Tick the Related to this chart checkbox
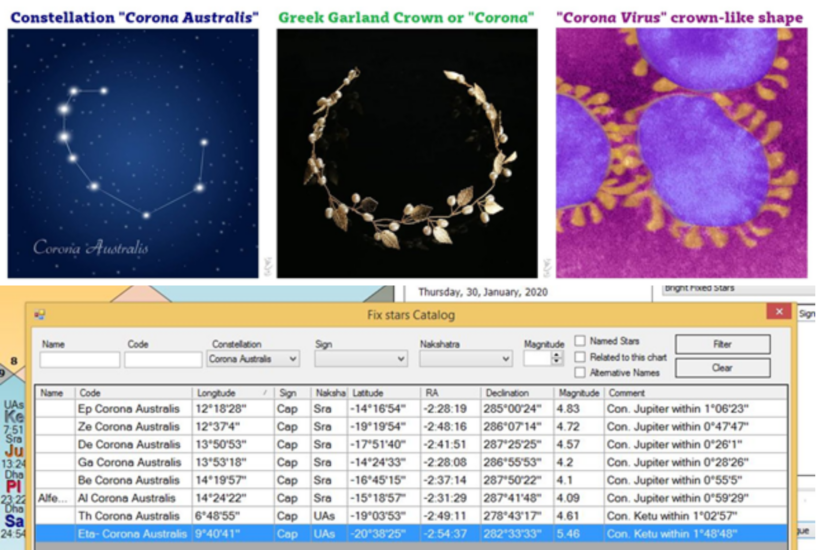This screenshot has height=550, width=823. click(x=580, y=355)
